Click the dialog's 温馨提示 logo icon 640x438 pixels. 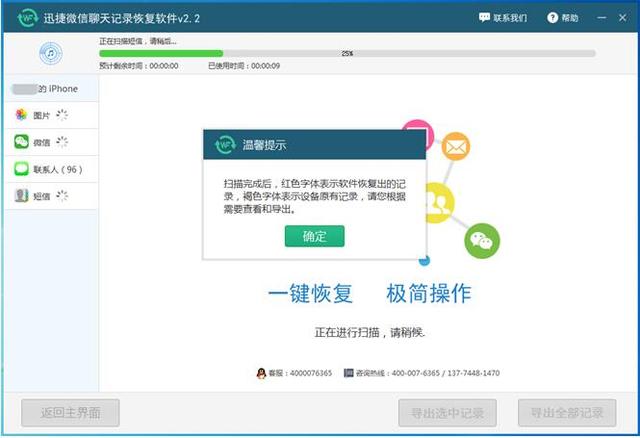[225, 145]
